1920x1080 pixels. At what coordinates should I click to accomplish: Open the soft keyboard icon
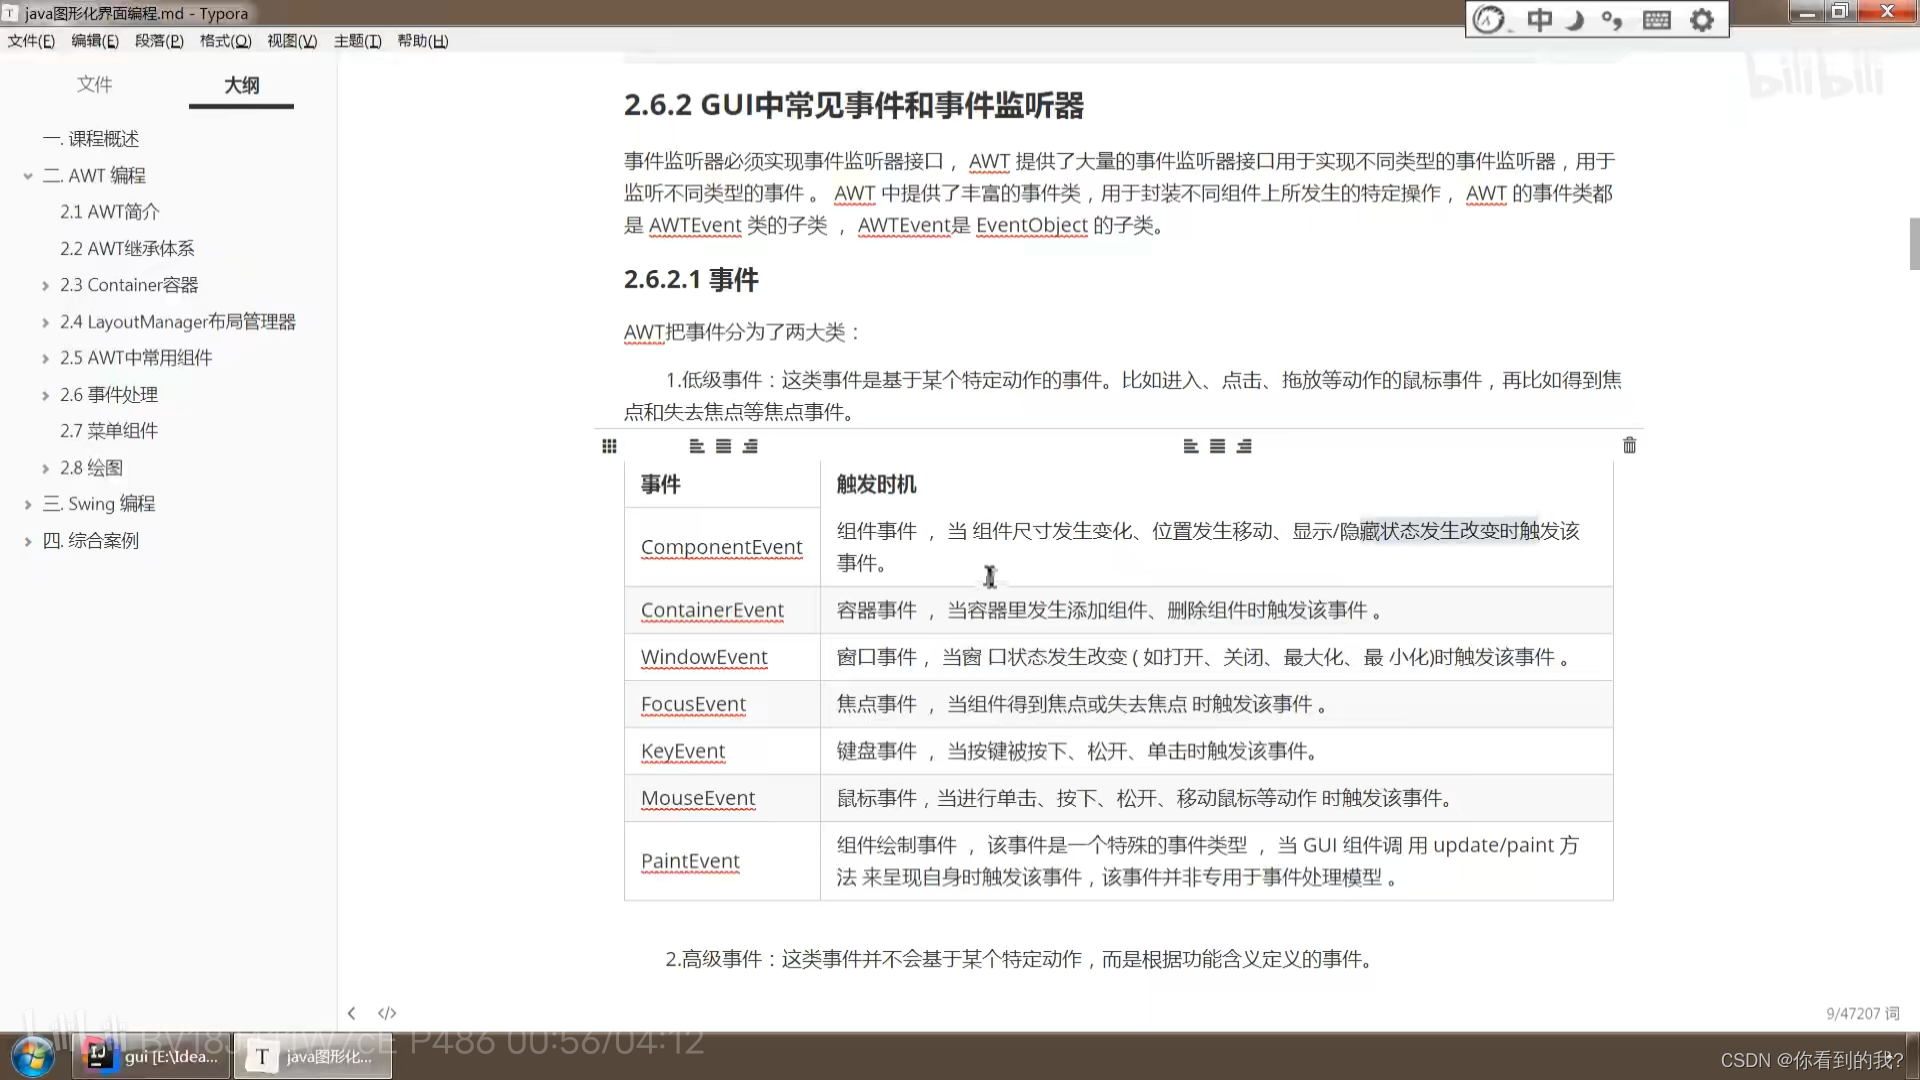click(1655, 20)
